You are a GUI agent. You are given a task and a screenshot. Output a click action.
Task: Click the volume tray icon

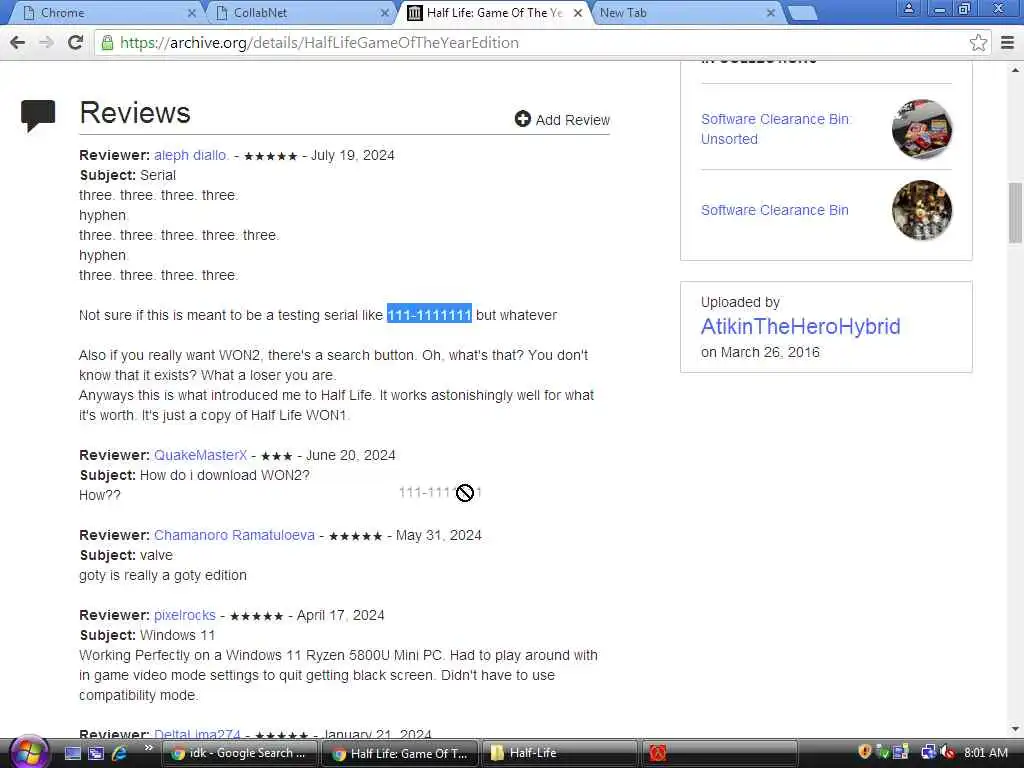click(948, 752)
